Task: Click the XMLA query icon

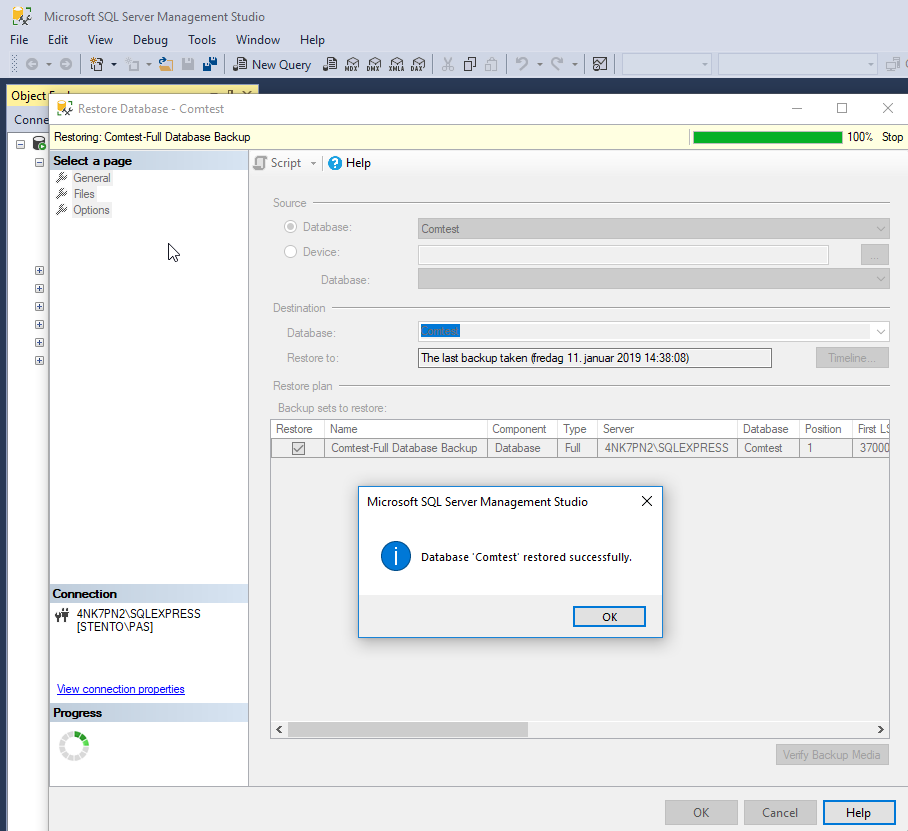Action: click(396, 64)
